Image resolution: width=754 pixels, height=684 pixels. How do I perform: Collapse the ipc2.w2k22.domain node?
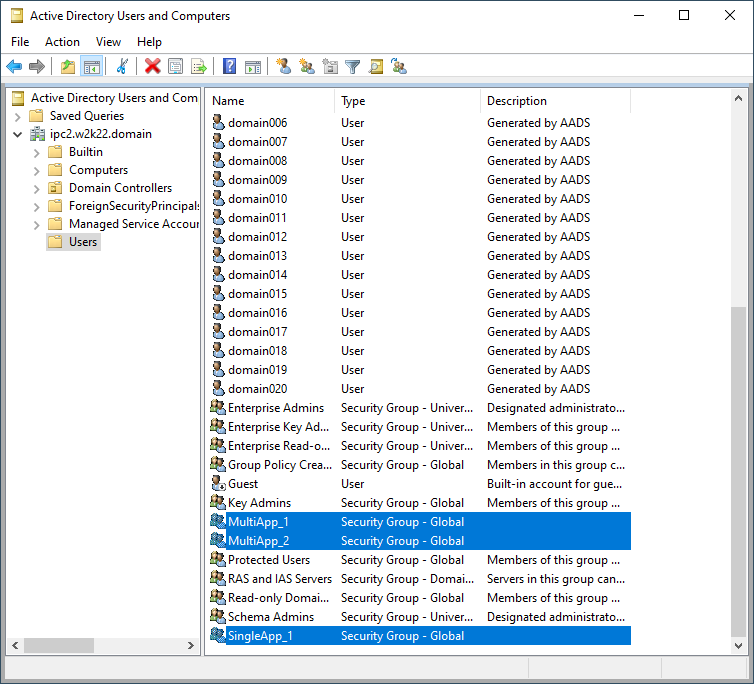(x=18, y=134)
